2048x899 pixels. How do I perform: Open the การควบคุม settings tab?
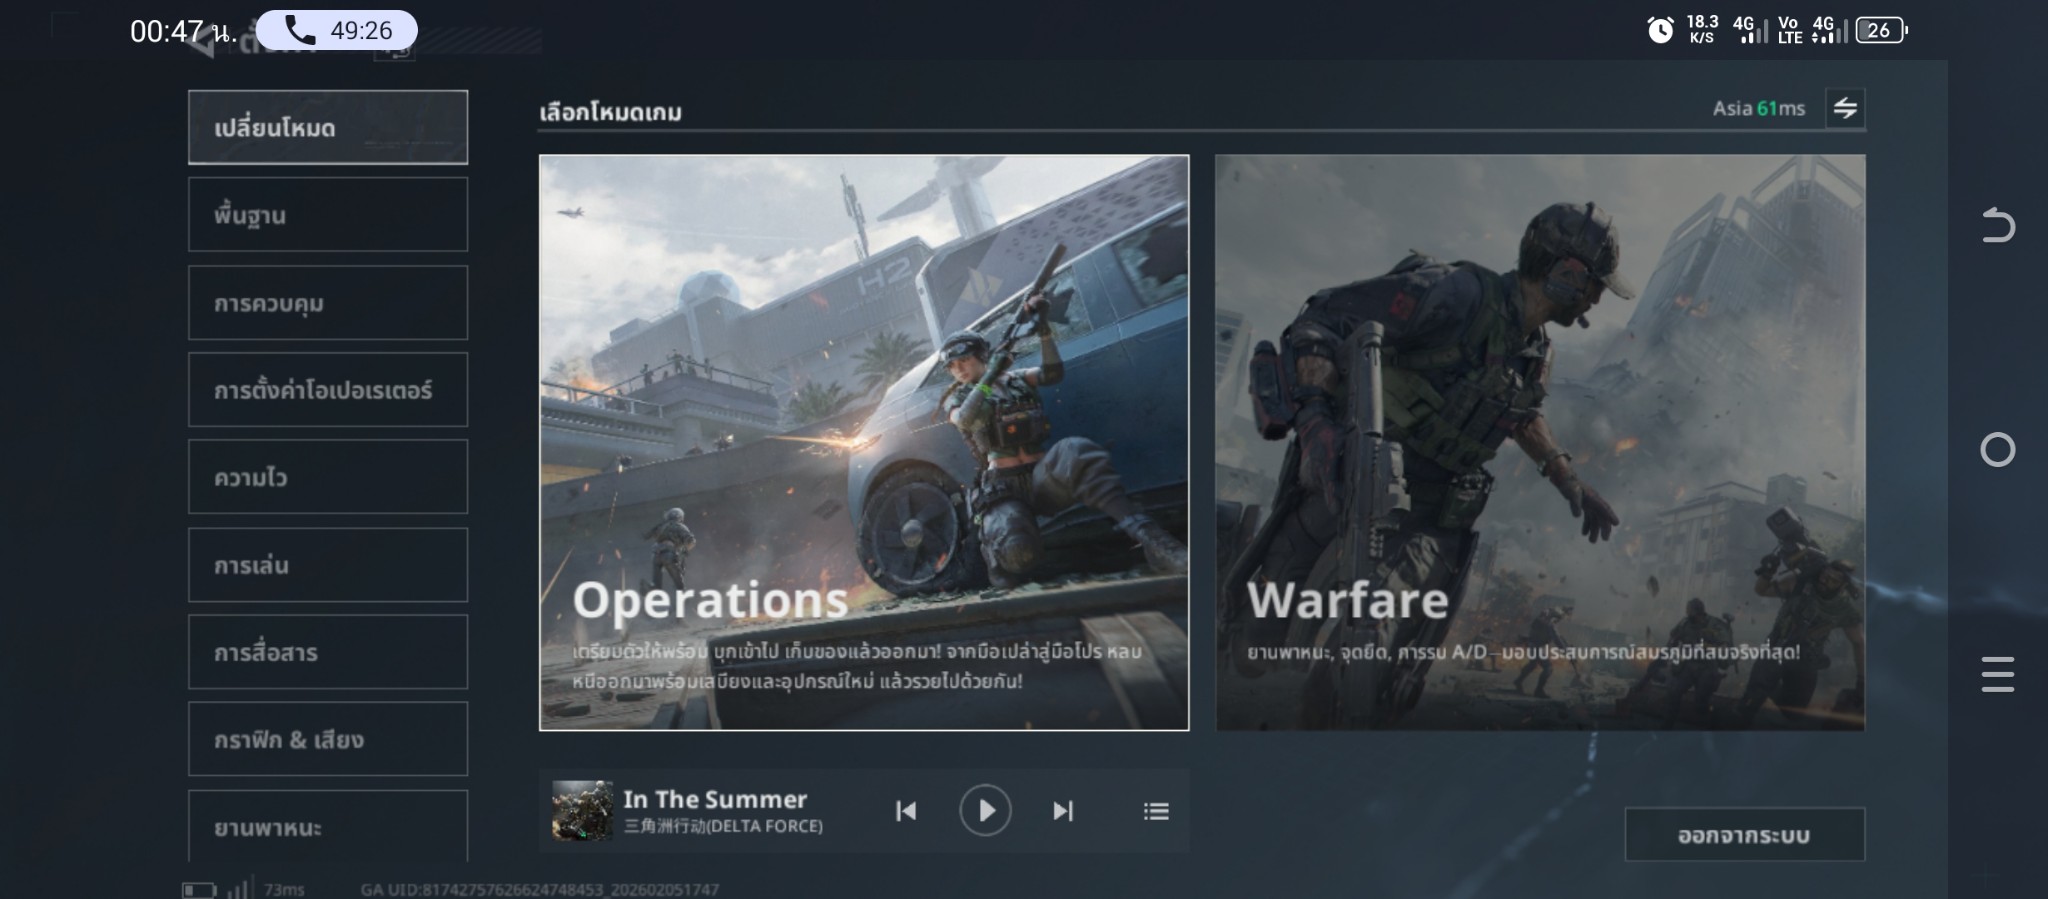click(x=328, y=302)
